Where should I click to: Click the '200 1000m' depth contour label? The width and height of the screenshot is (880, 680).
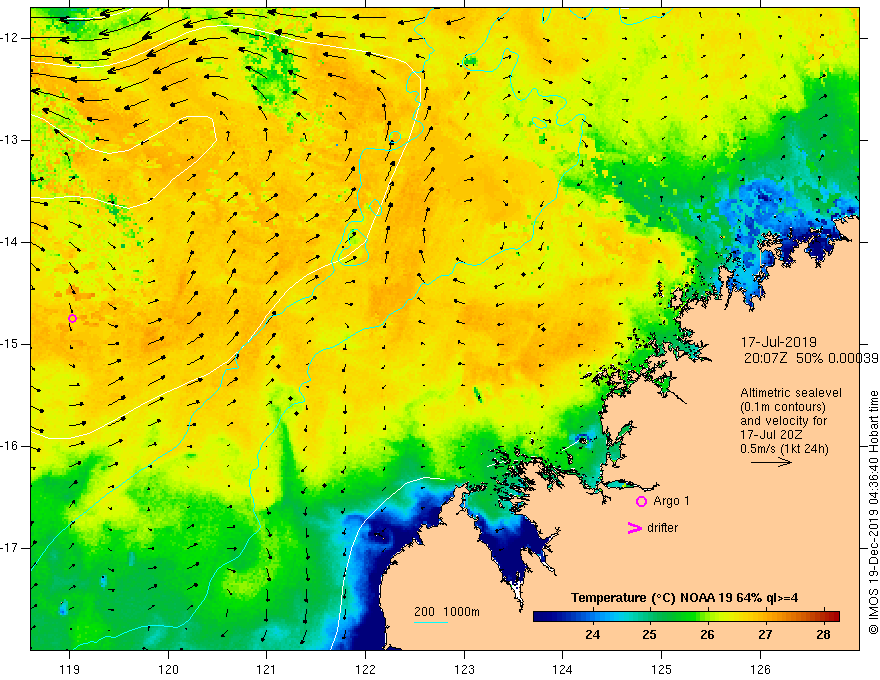point(447,612)
